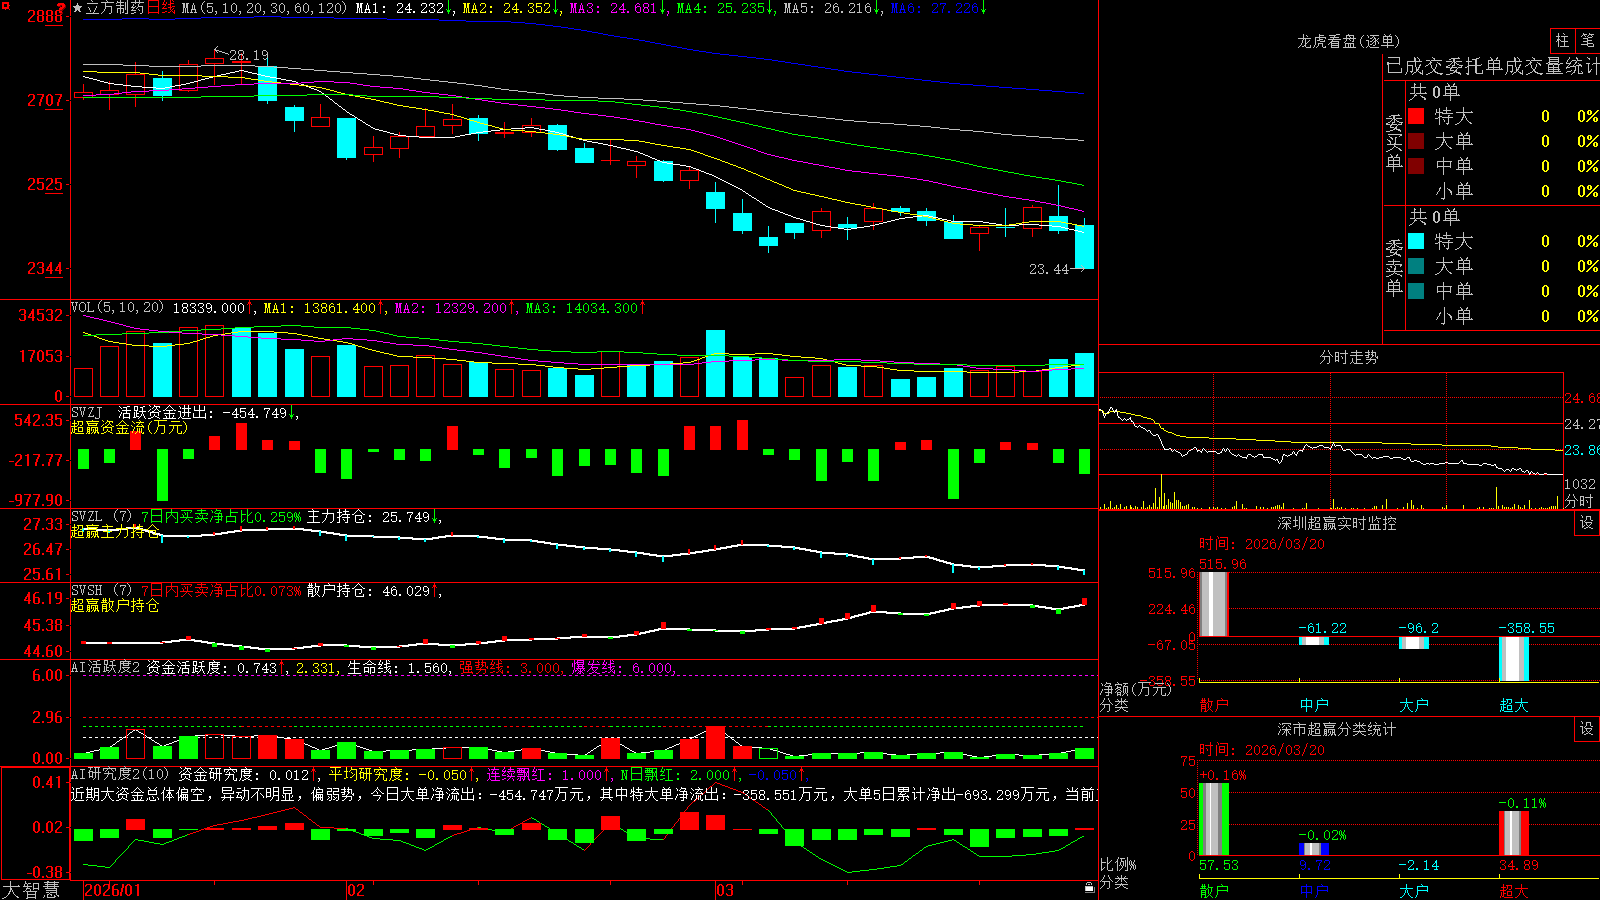Image resolution: width=1600 pixels, height=900 pixels.
Task: Click the MA4: 25.235 value
Action: point(725,8)
